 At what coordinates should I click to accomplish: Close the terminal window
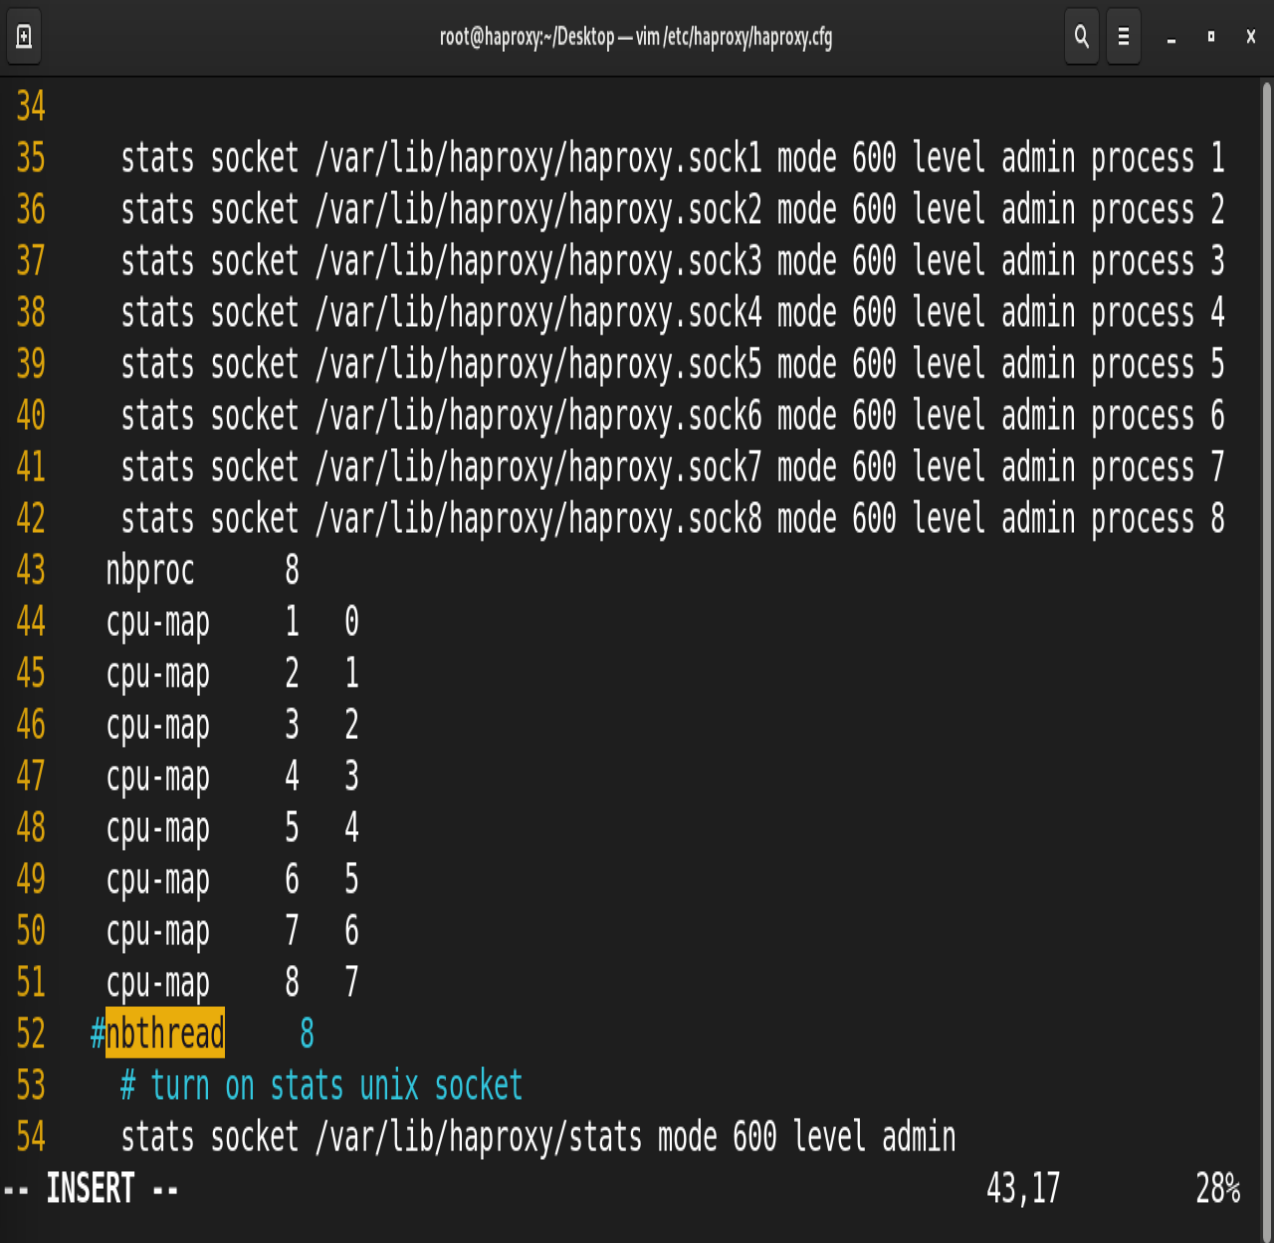tap(1251, 37)
